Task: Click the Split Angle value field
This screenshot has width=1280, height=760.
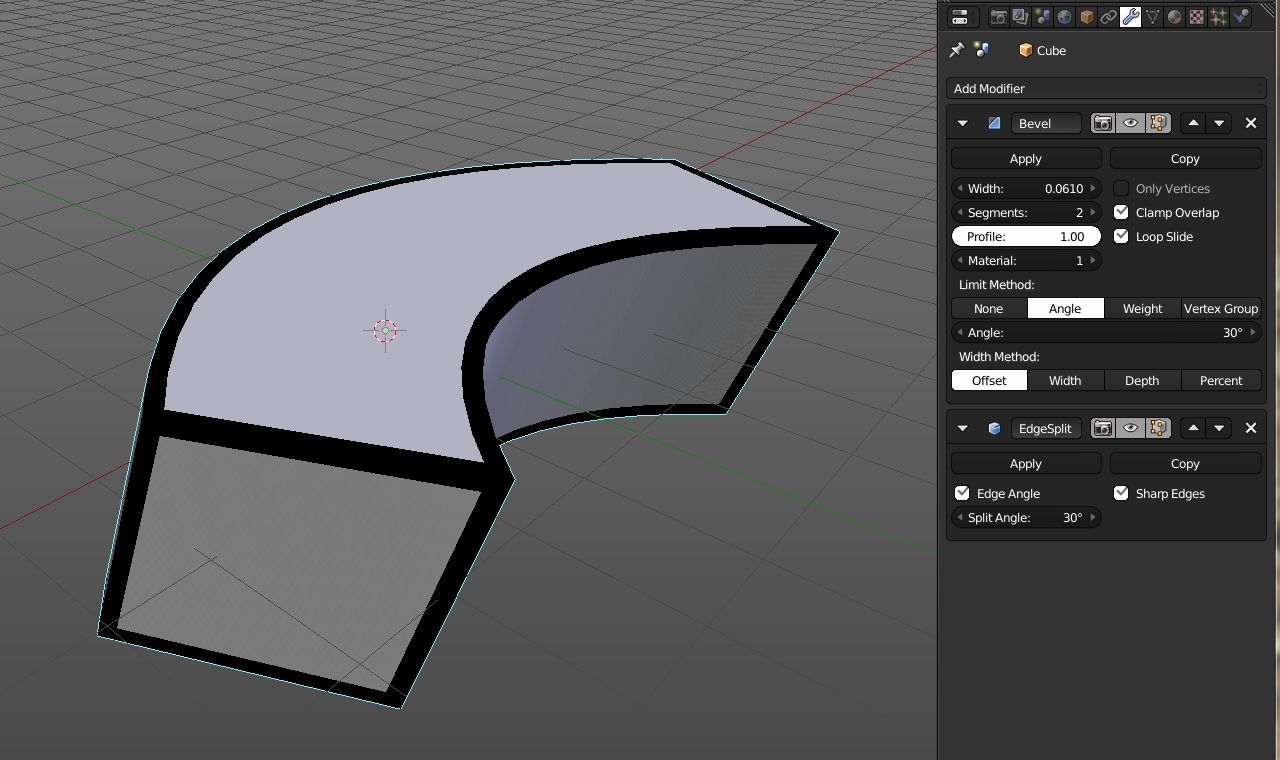Action: (x=1026, y=517)
